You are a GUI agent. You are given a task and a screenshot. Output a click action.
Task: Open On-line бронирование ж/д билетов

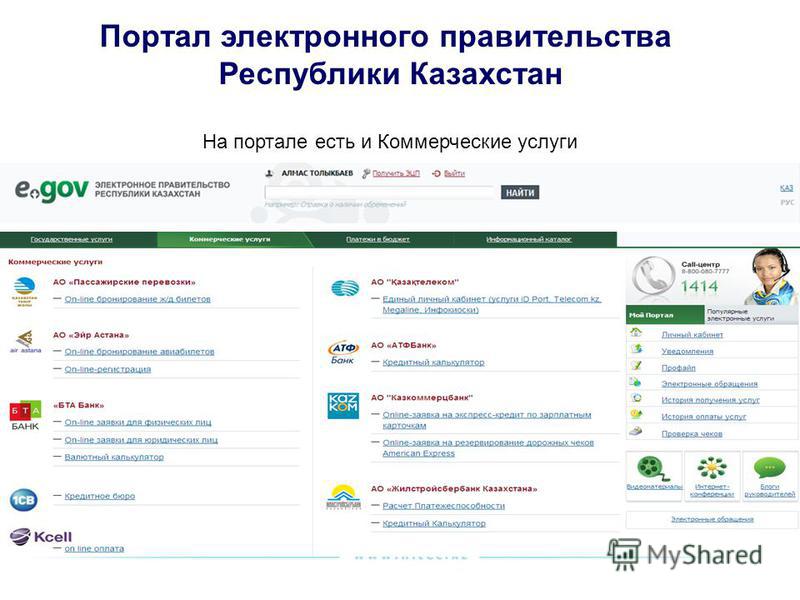pos(138,299)
